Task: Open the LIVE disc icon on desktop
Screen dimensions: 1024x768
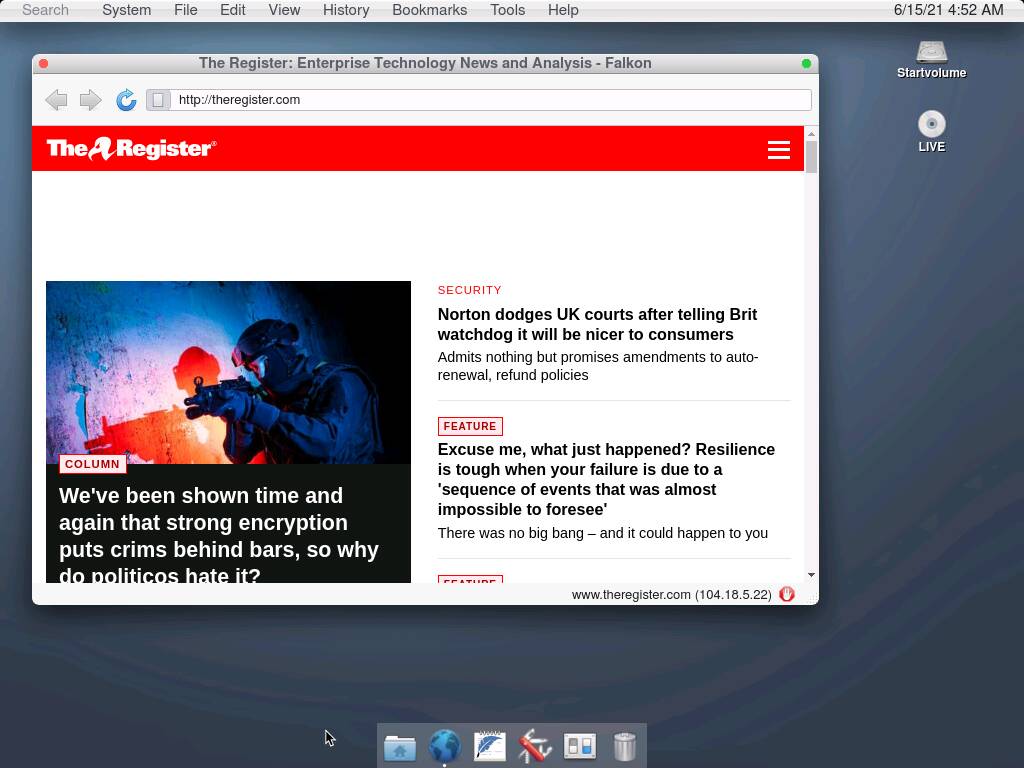Action: coord(931,132)
